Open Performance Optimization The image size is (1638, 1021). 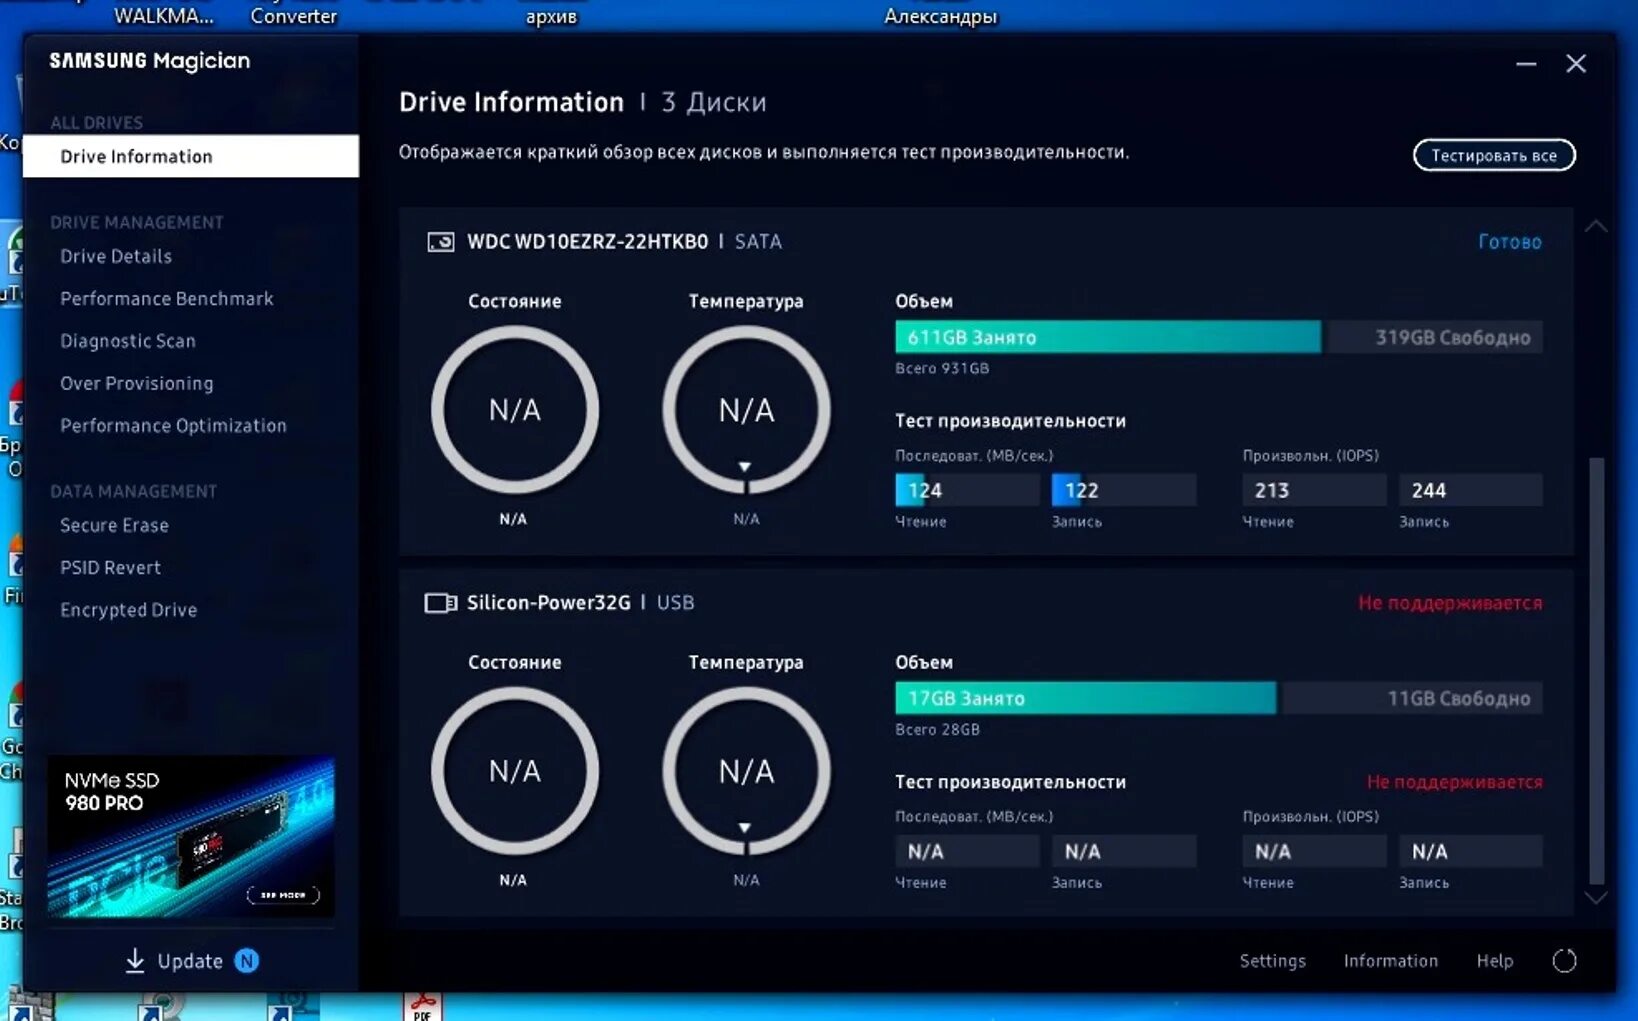[173, 426]
